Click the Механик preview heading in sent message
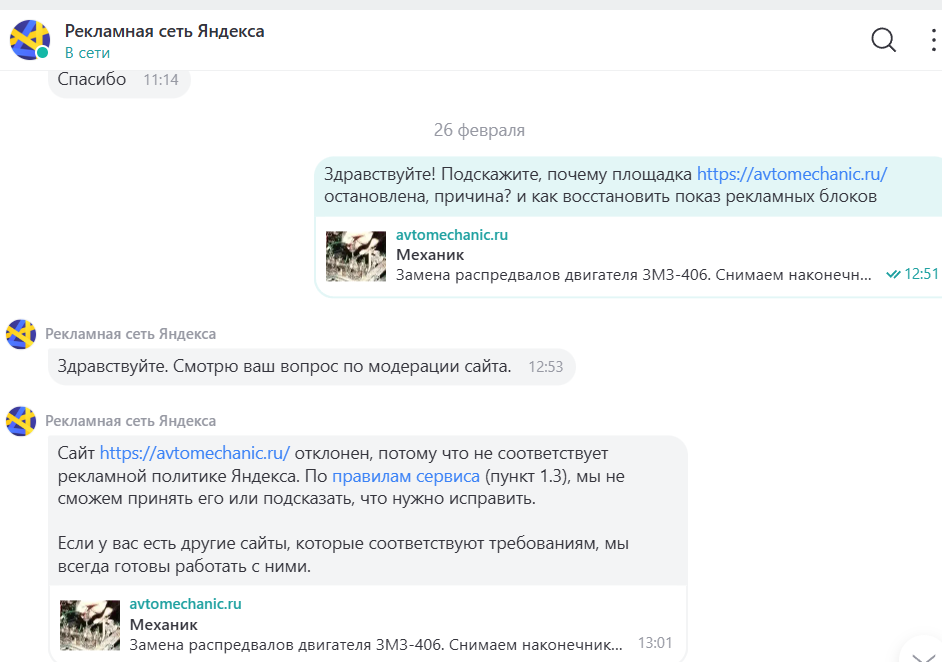The height and width of the screenshot is (662, 942). 430,255
